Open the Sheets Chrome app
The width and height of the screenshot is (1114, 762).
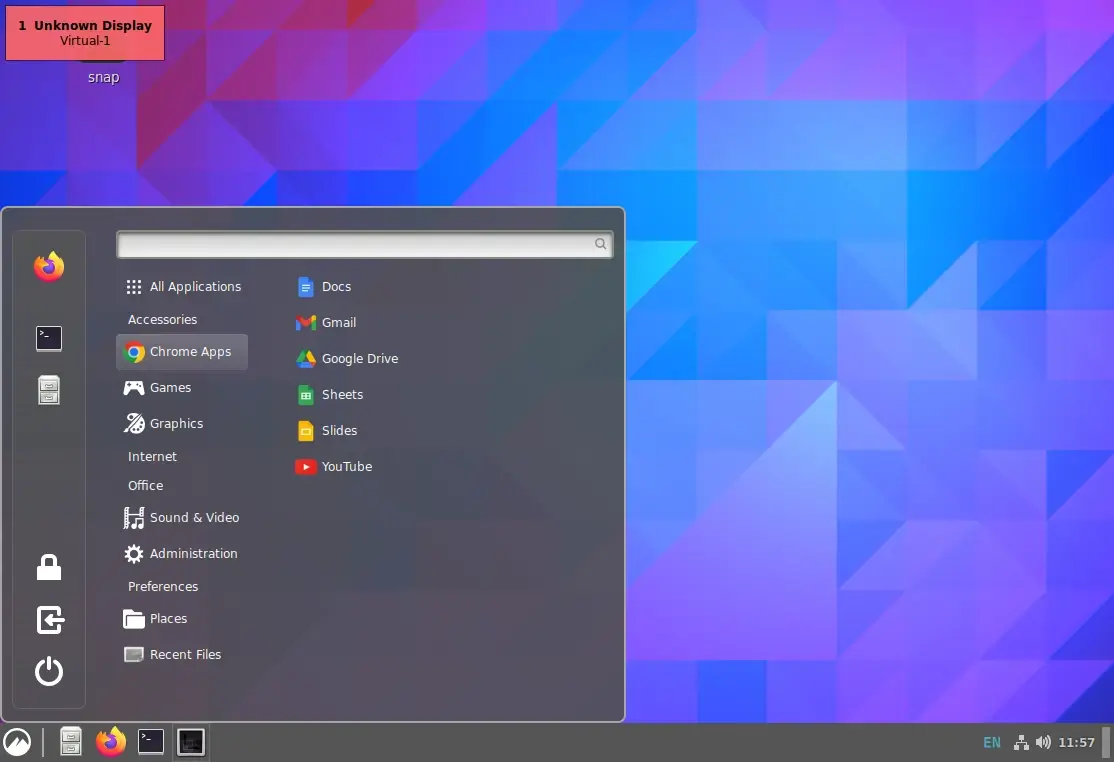330,395
